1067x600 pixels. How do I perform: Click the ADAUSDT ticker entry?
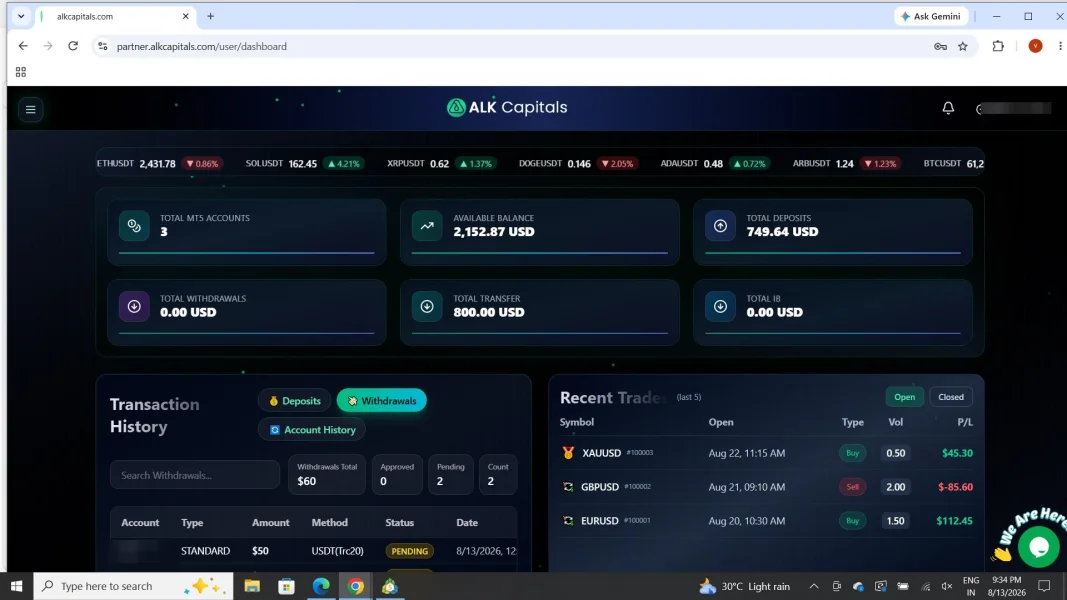click(x=715, y=163)
